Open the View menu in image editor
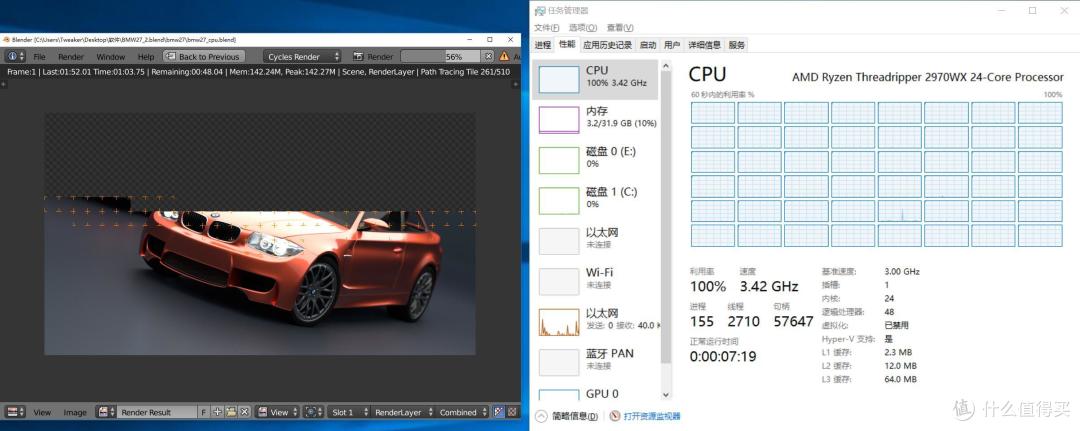This screenshot has height=431, width=1080. click(42, 412)
